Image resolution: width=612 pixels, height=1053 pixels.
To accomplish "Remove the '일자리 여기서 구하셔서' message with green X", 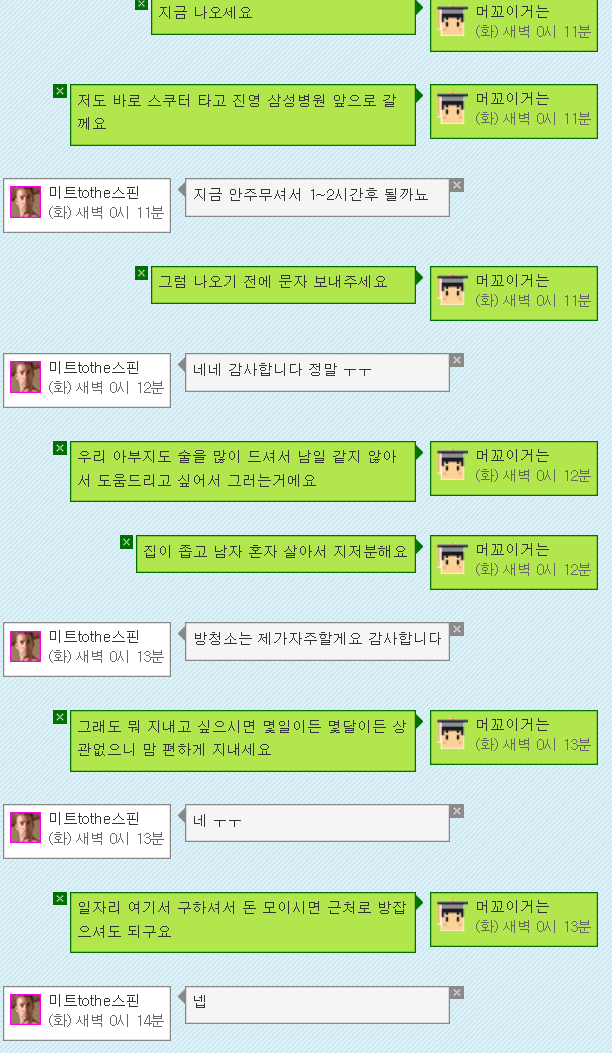I will click(60, 899).
